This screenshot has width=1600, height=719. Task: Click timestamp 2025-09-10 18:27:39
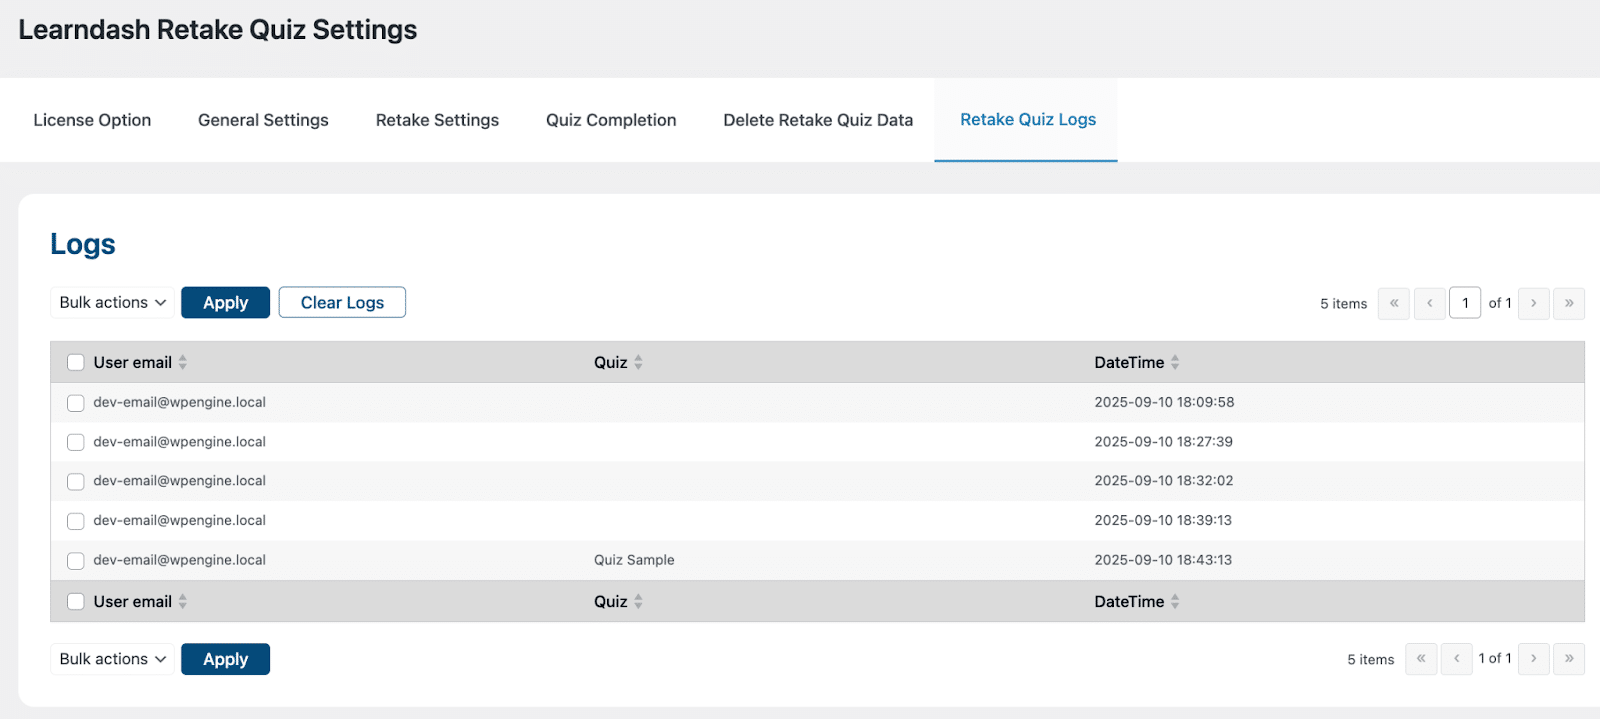[1163, 441]
